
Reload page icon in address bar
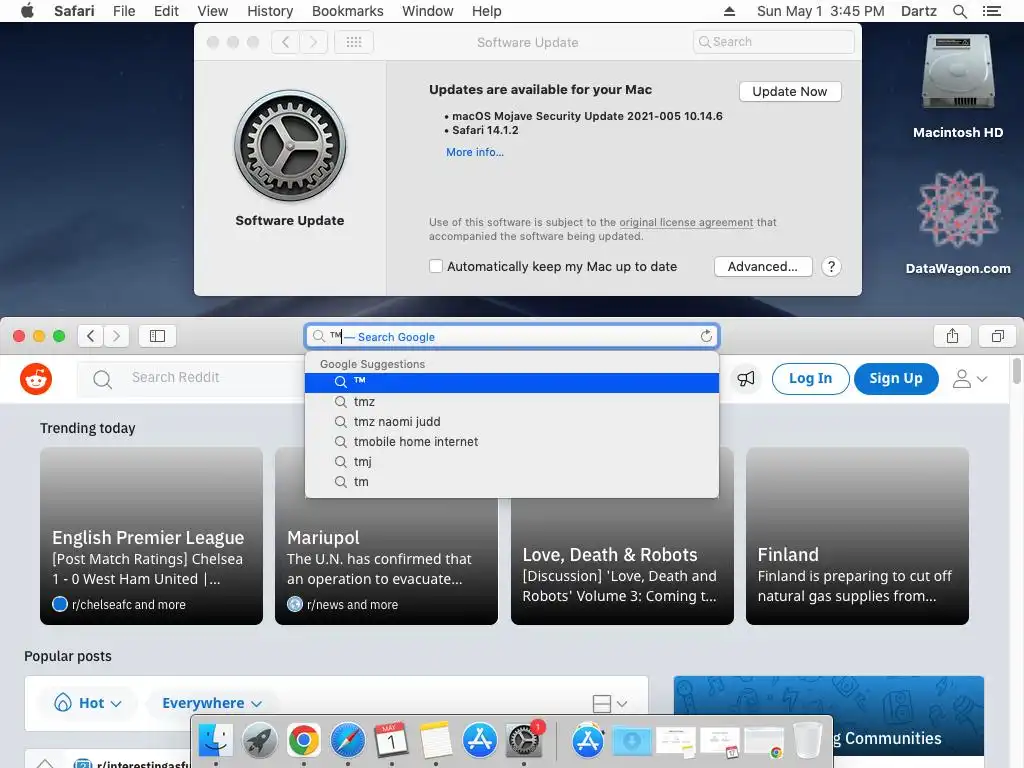pyautogui.click(x=706, y=336)
